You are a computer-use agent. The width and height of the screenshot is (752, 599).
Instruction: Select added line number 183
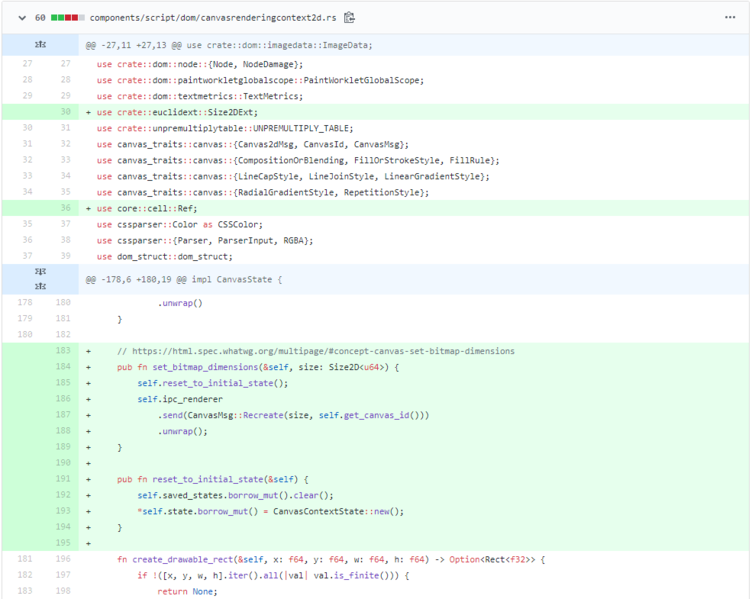63,351
